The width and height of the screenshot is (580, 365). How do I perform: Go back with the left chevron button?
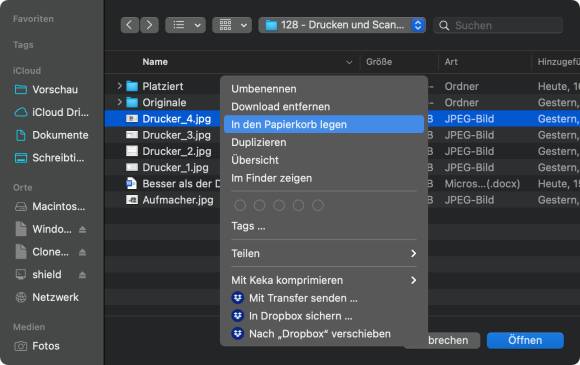pos(129,25)
